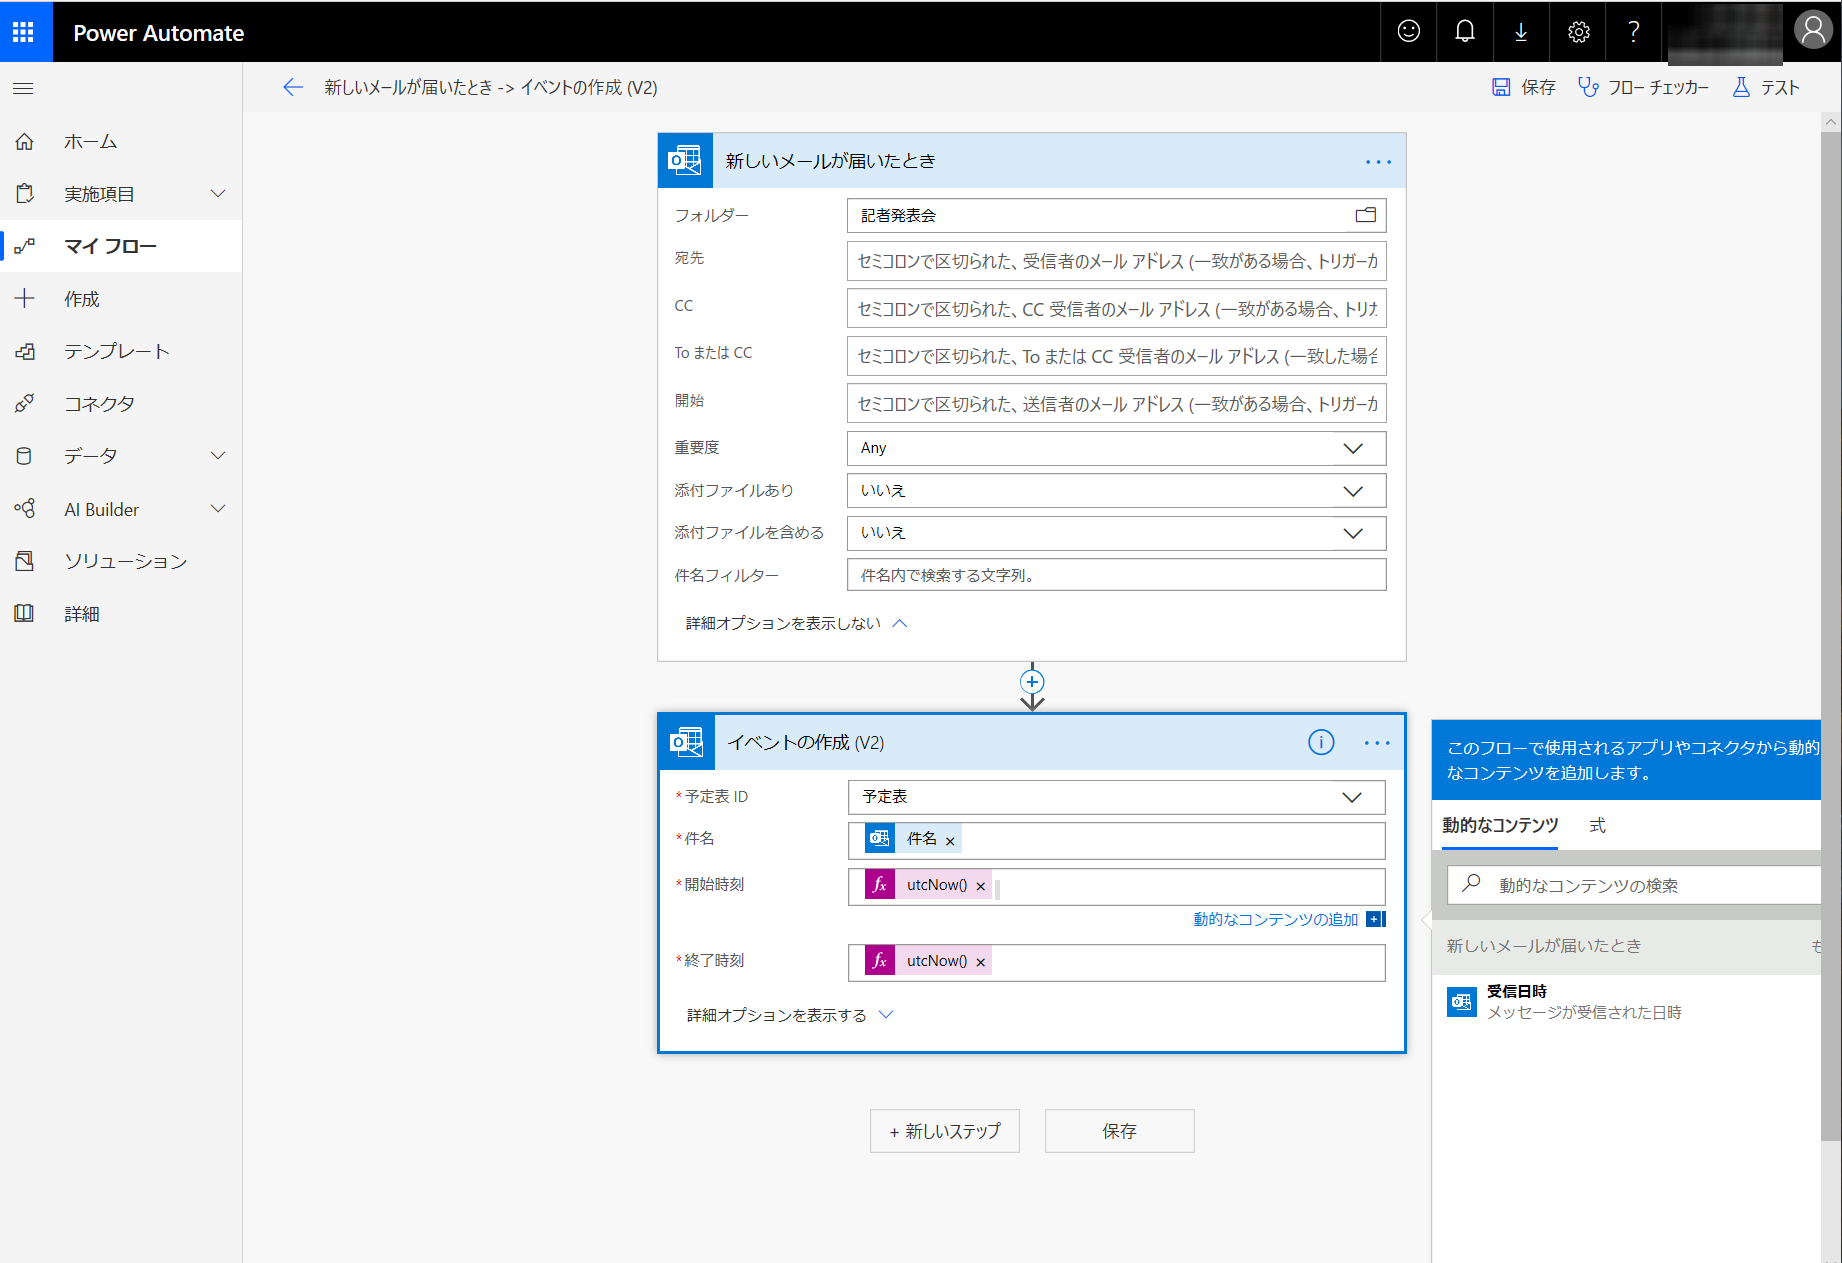Click the 件名フィルター input field
Image resolution: width=1842 pixels, height=1263 pixels.
[x=1116, y=575]
